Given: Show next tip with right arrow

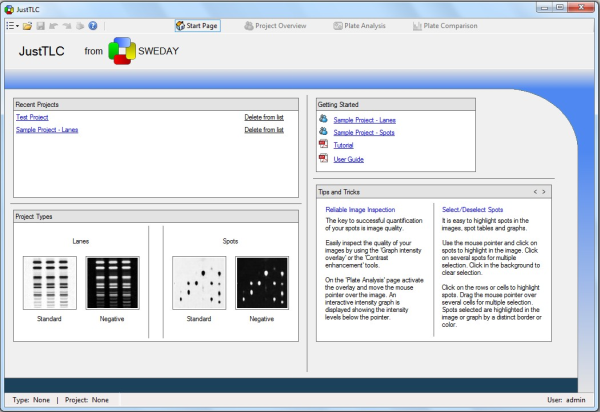Looking at the screenshot, I should [544, 192].
